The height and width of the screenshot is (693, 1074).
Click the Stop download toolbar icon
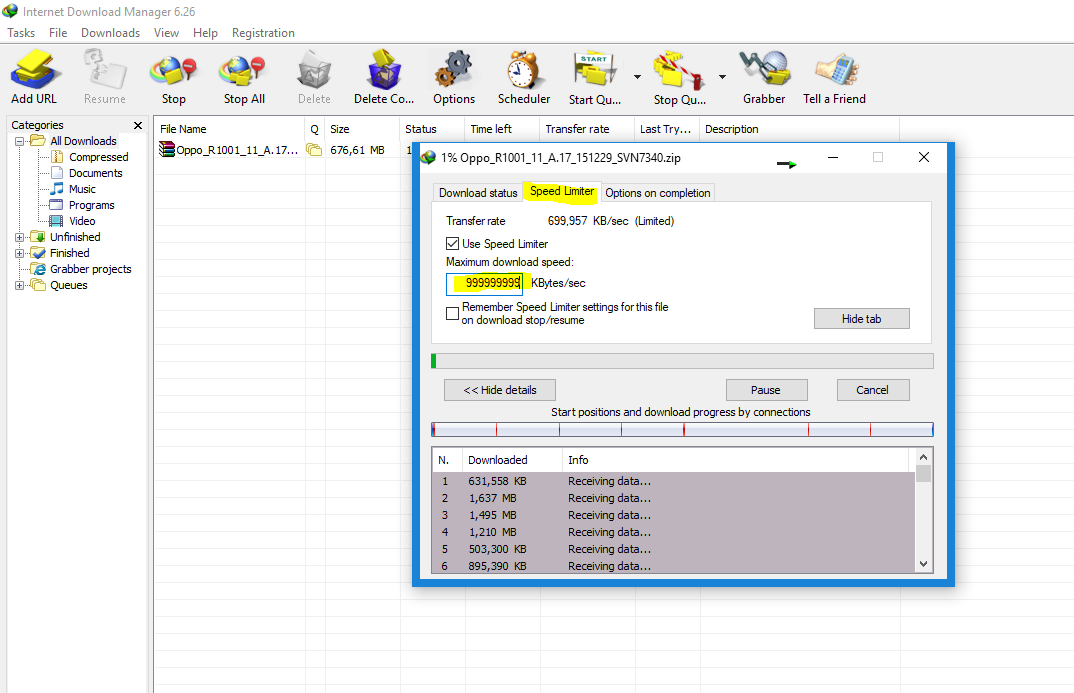tap(173, 71)
